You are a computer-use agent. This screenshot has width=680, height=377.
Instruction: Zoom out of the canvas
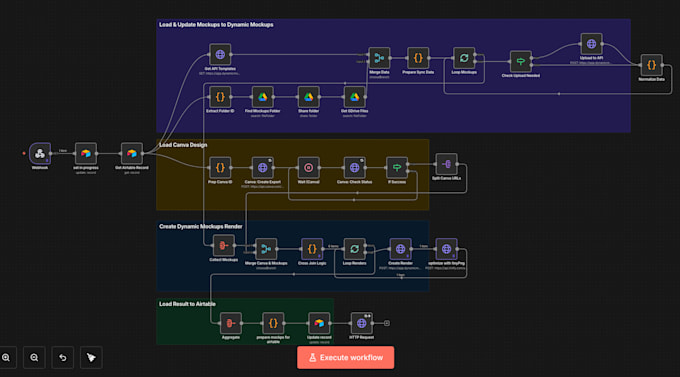click(34, 357)
